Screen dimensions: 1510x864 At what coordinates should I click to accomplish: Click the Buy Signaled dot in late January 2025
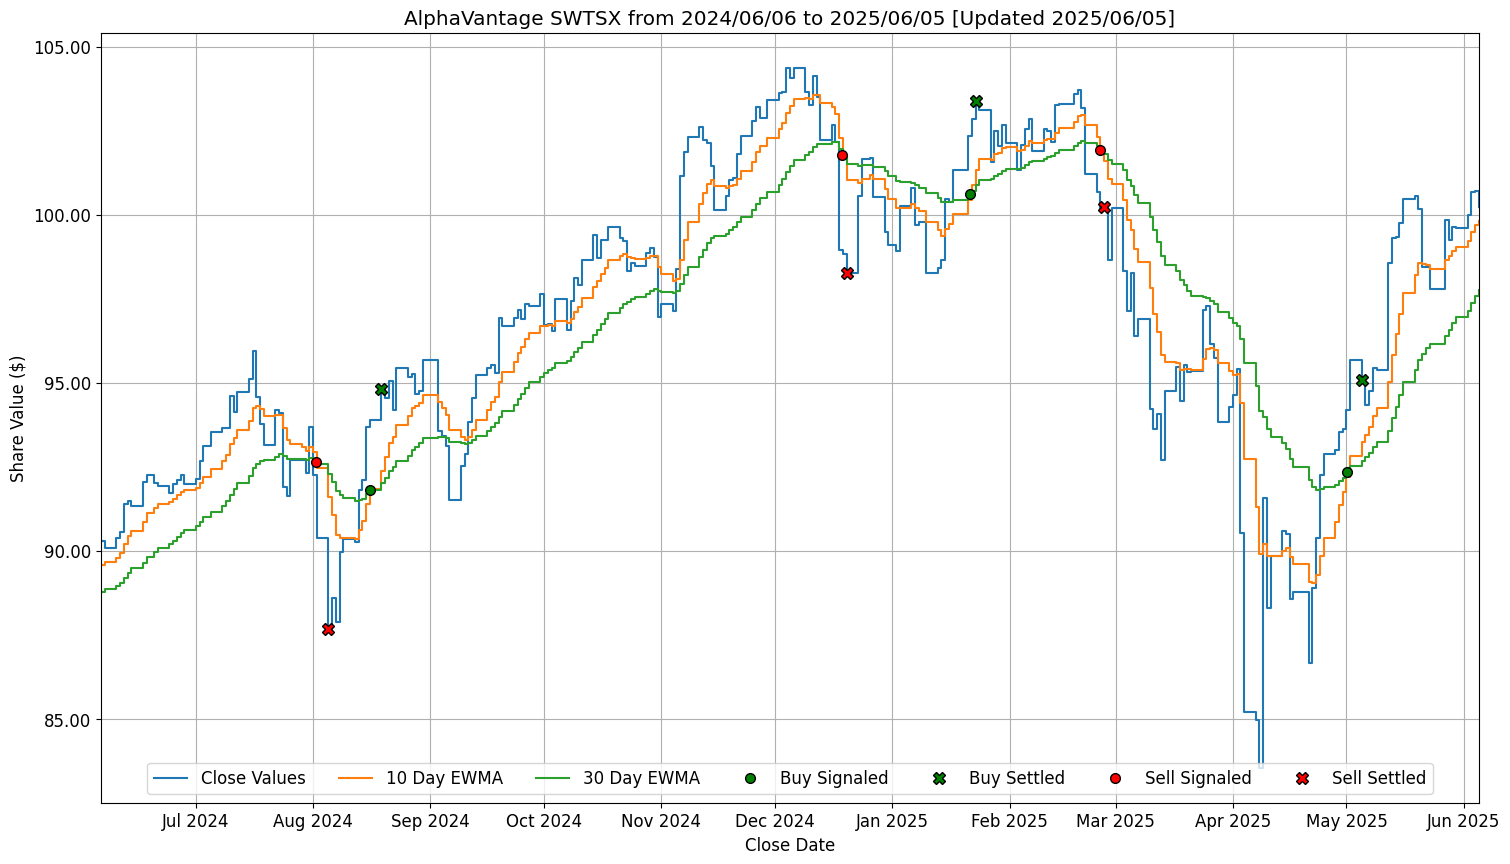[970, 194]
